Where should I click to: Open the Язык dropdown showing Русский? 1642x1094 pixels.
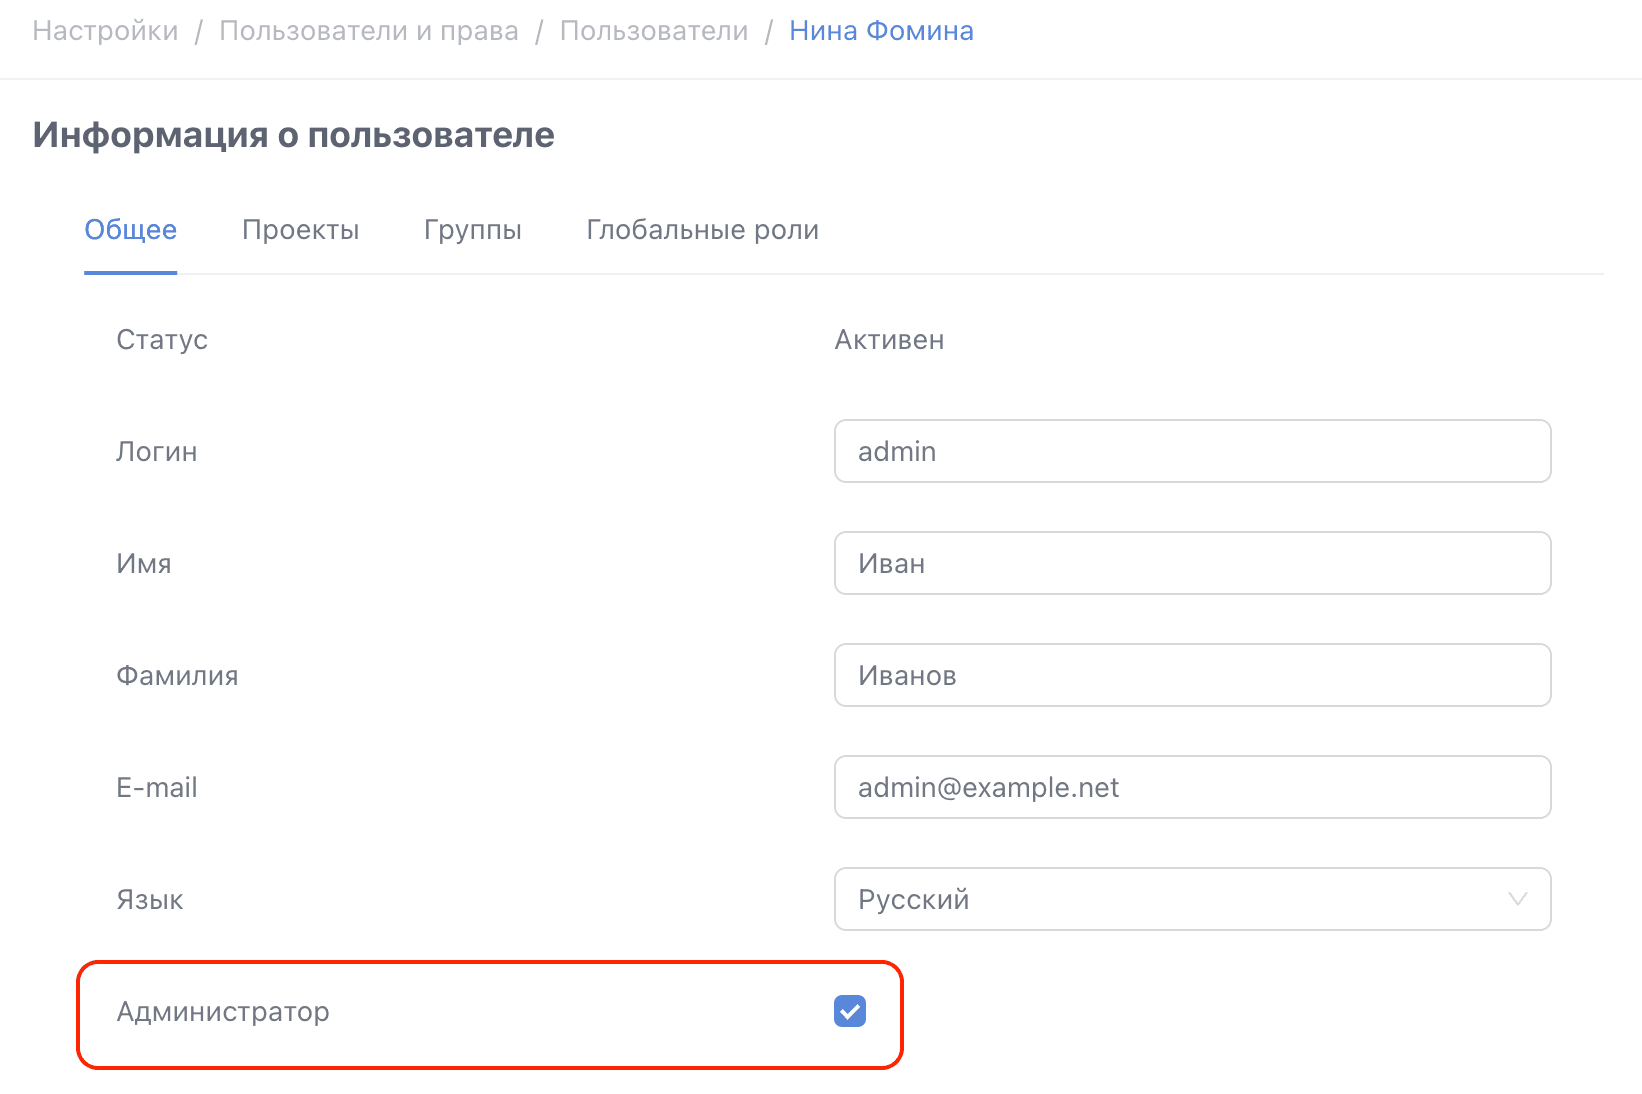pos(1192,899)
